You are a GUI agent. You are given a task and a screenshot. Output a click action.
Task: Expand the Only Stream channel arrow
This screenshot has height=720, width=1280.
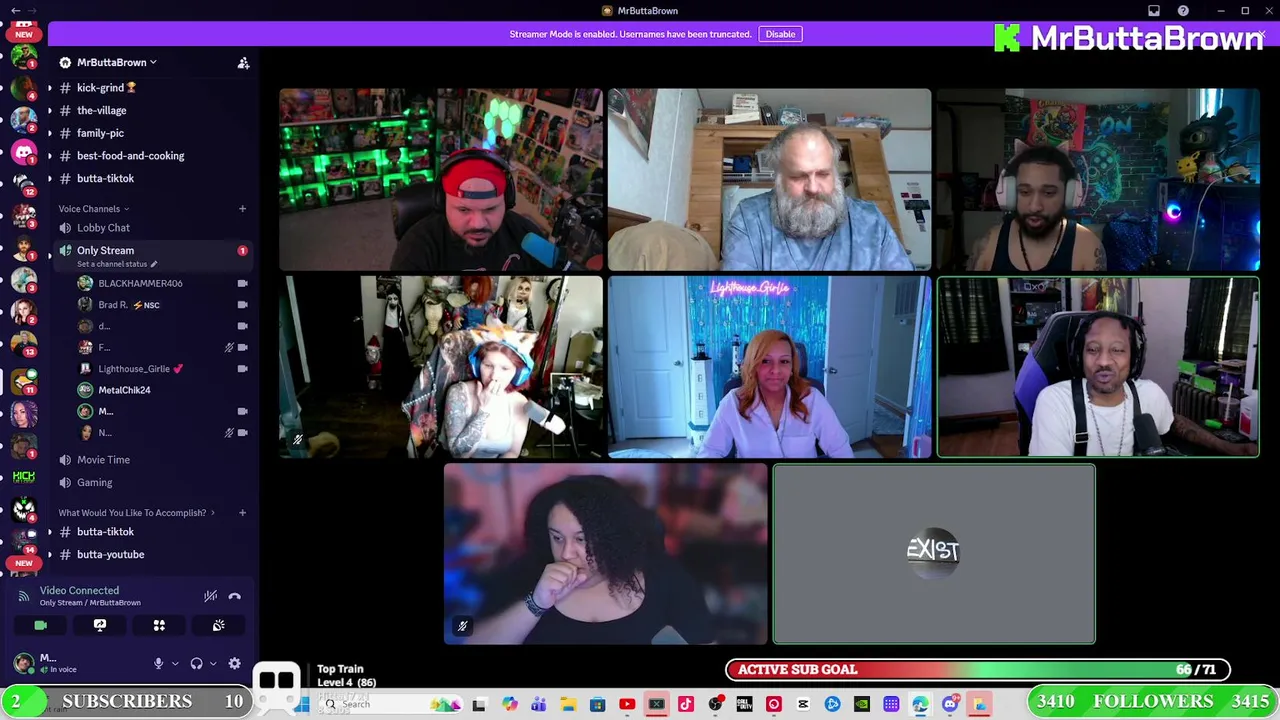click(49, 255)
